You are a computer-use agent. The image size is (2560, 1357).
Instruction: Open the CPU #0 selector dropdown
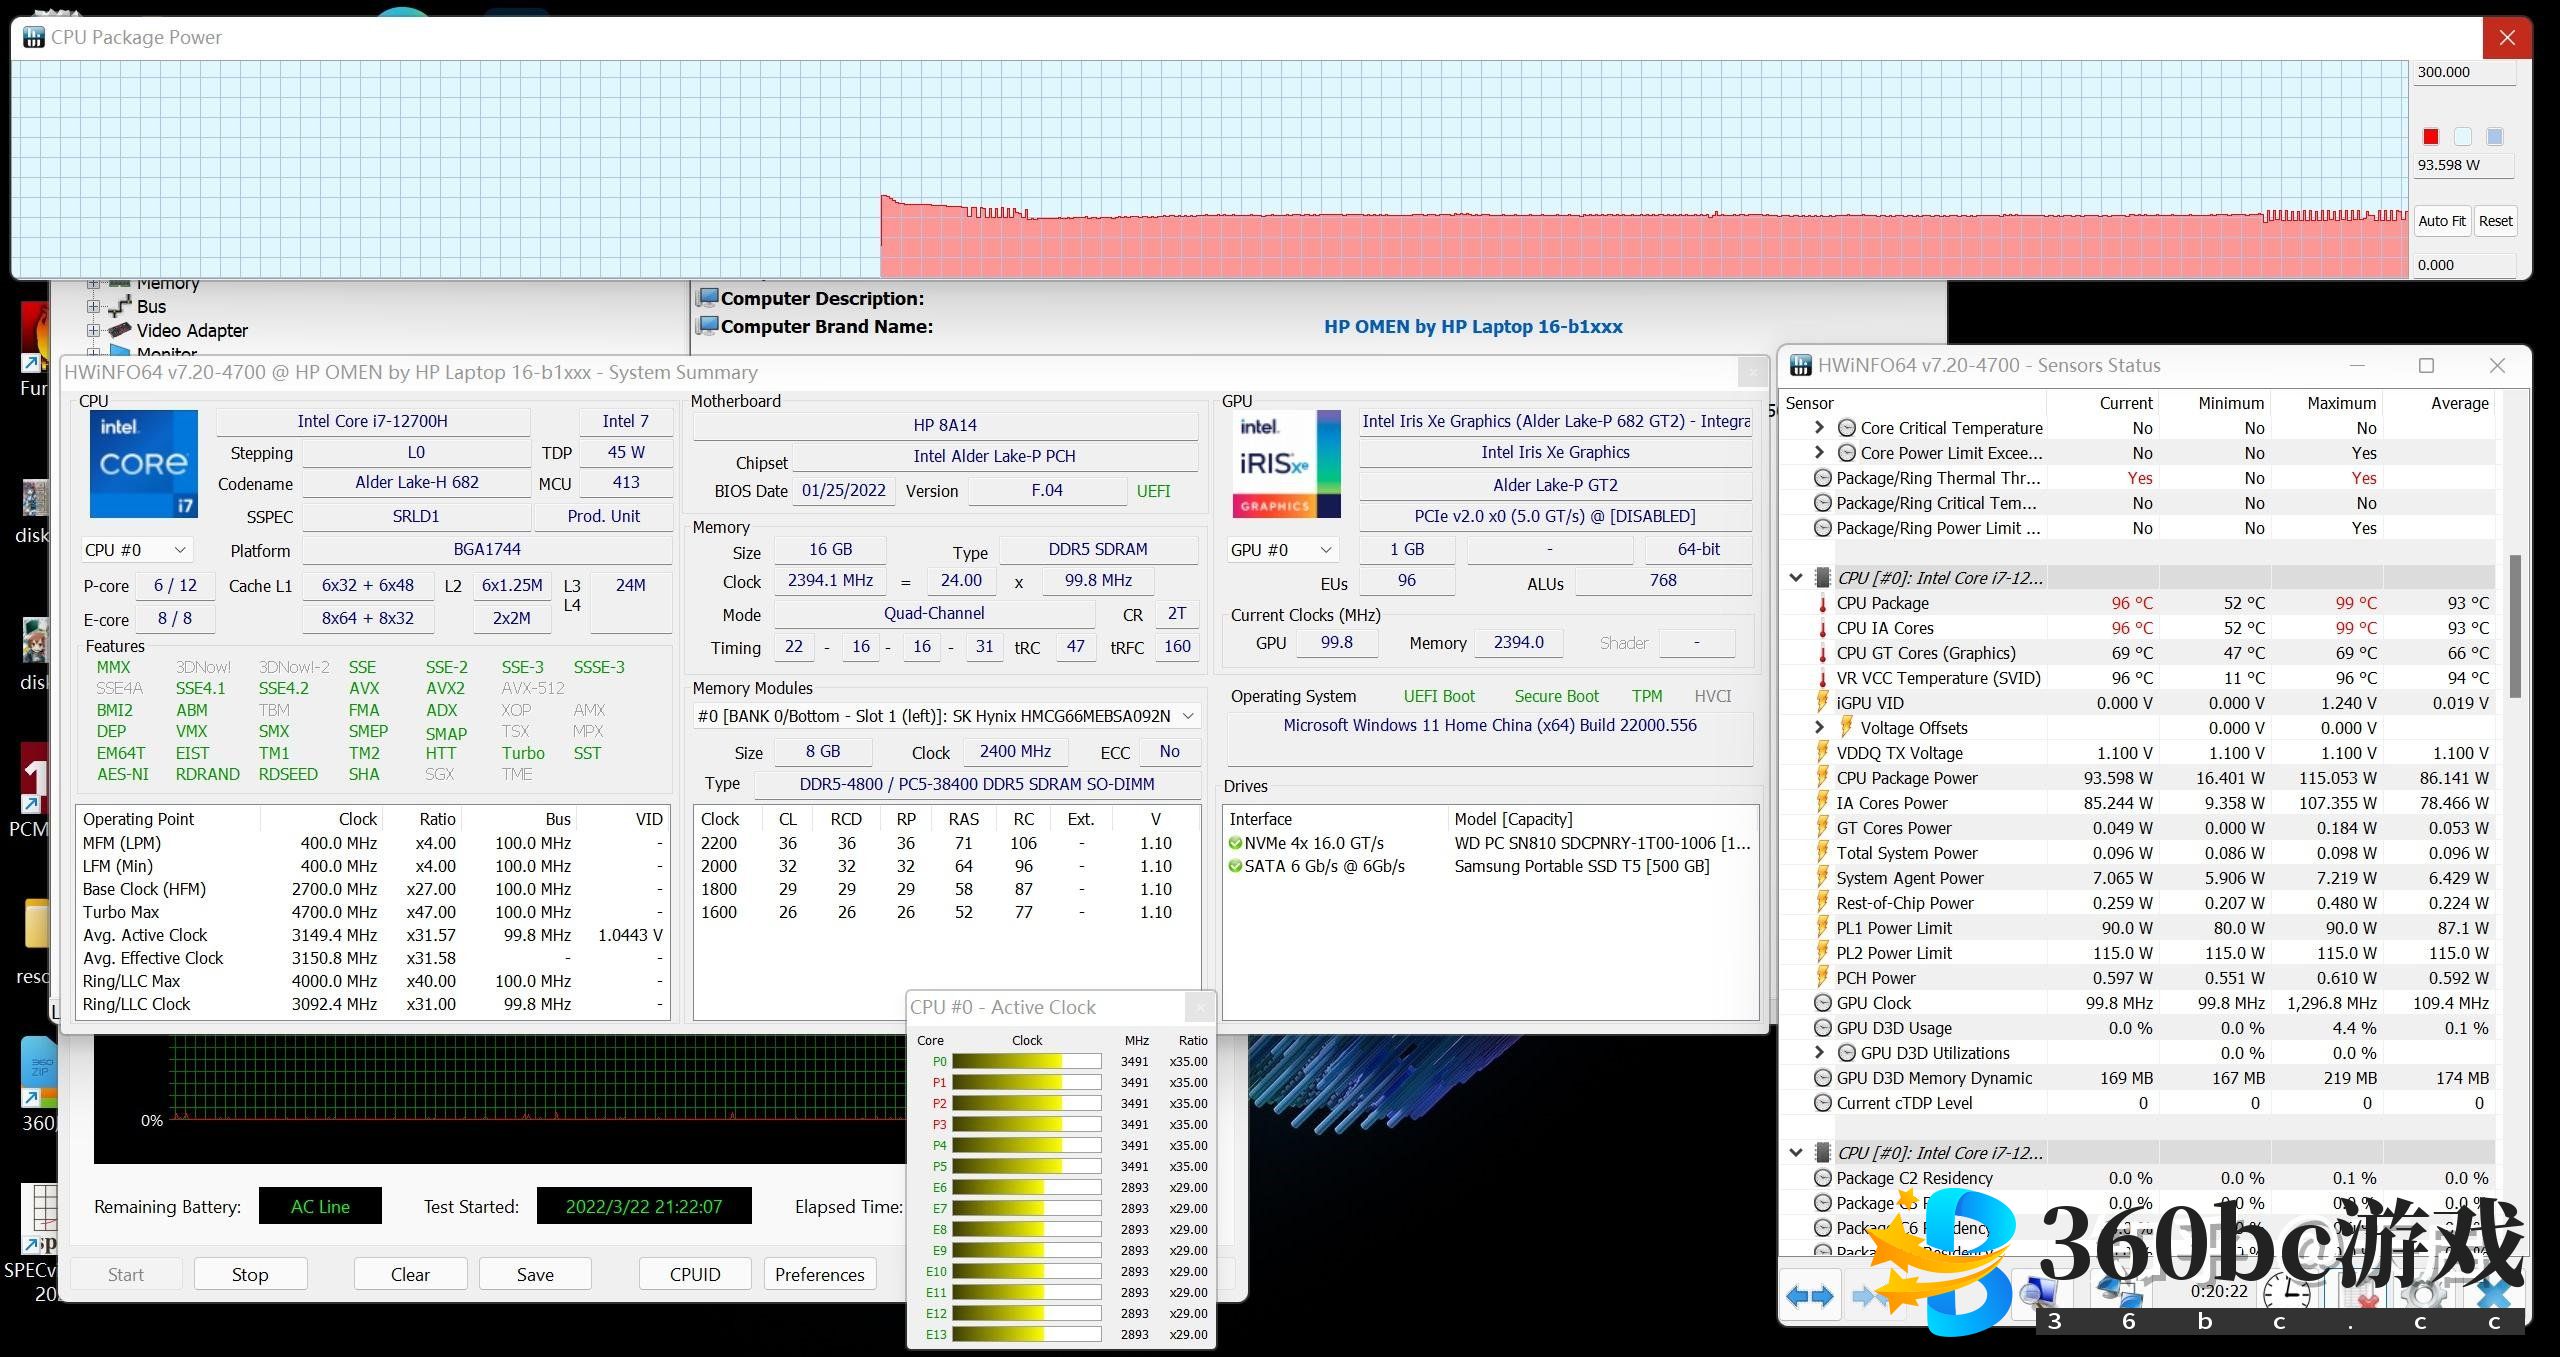click(136, 550)
